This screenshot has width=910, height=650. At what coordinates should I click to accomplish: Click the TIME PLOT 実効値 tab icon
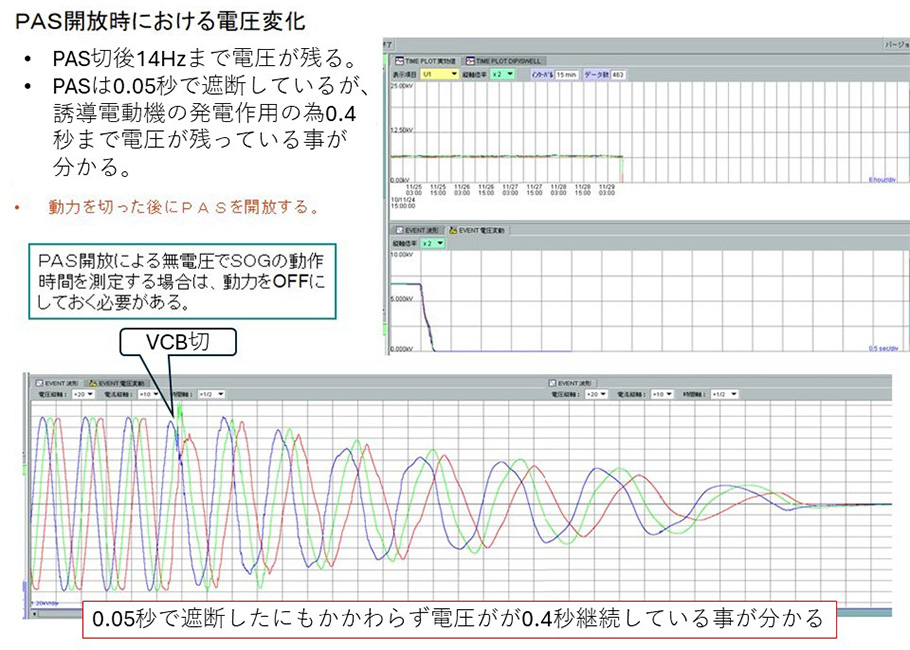tap(395, 60)
